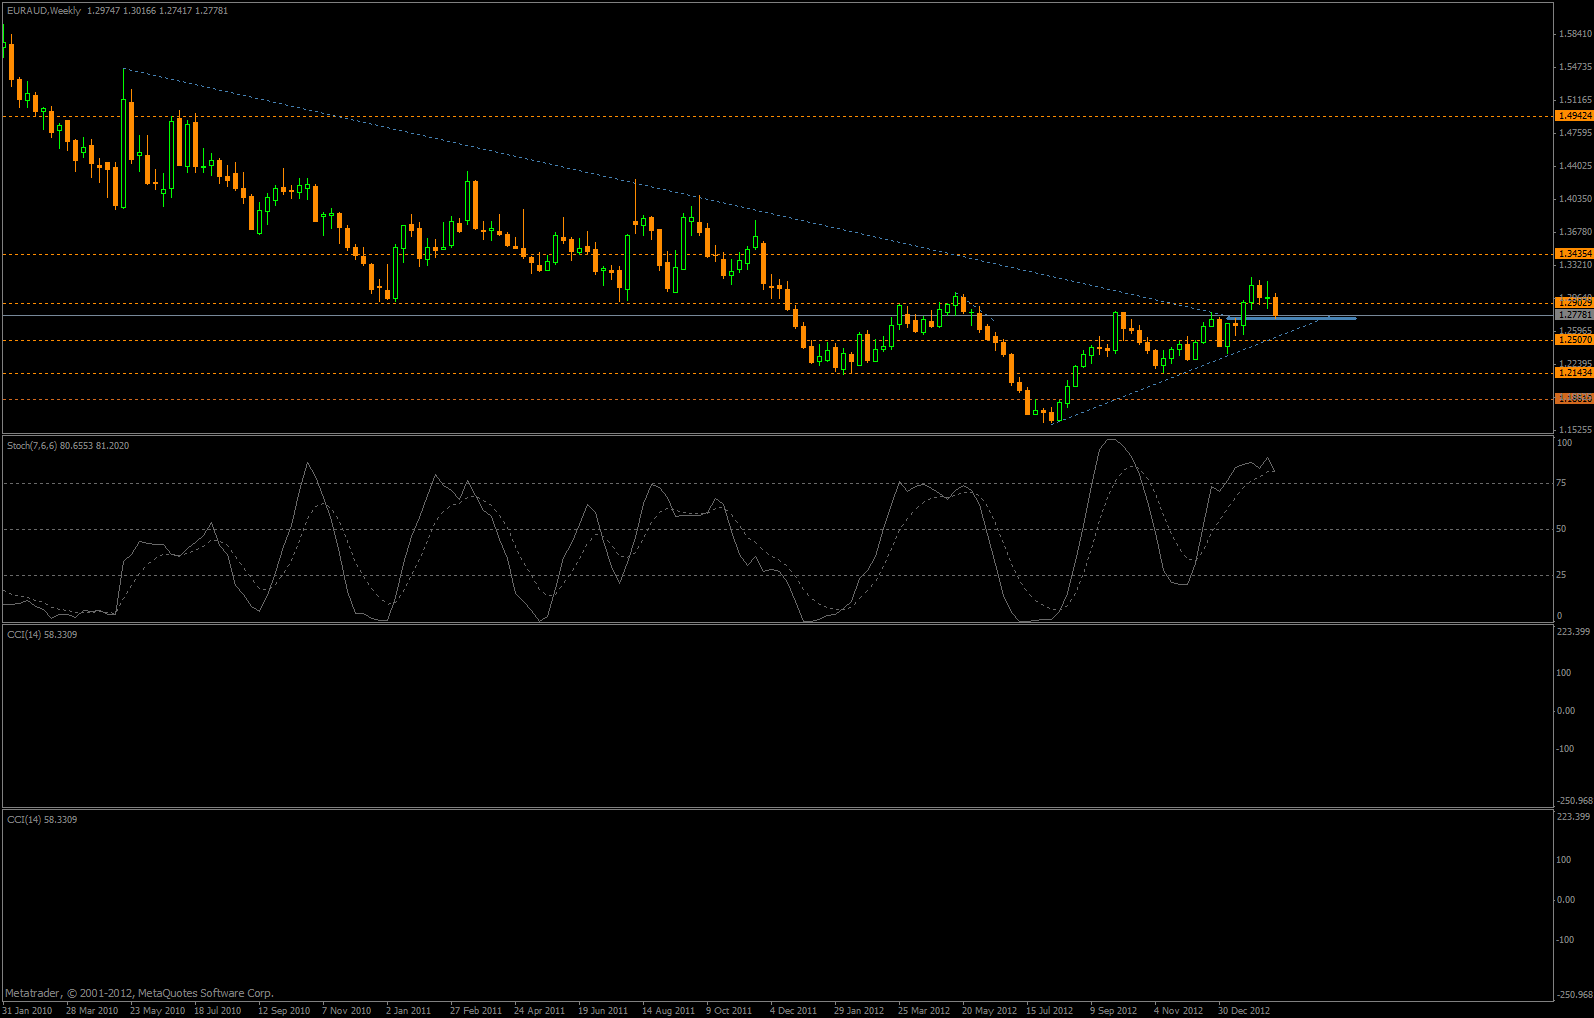Click the 7 Nov 2010 date label
1594x1018 pixels.
coord(346,1011)
